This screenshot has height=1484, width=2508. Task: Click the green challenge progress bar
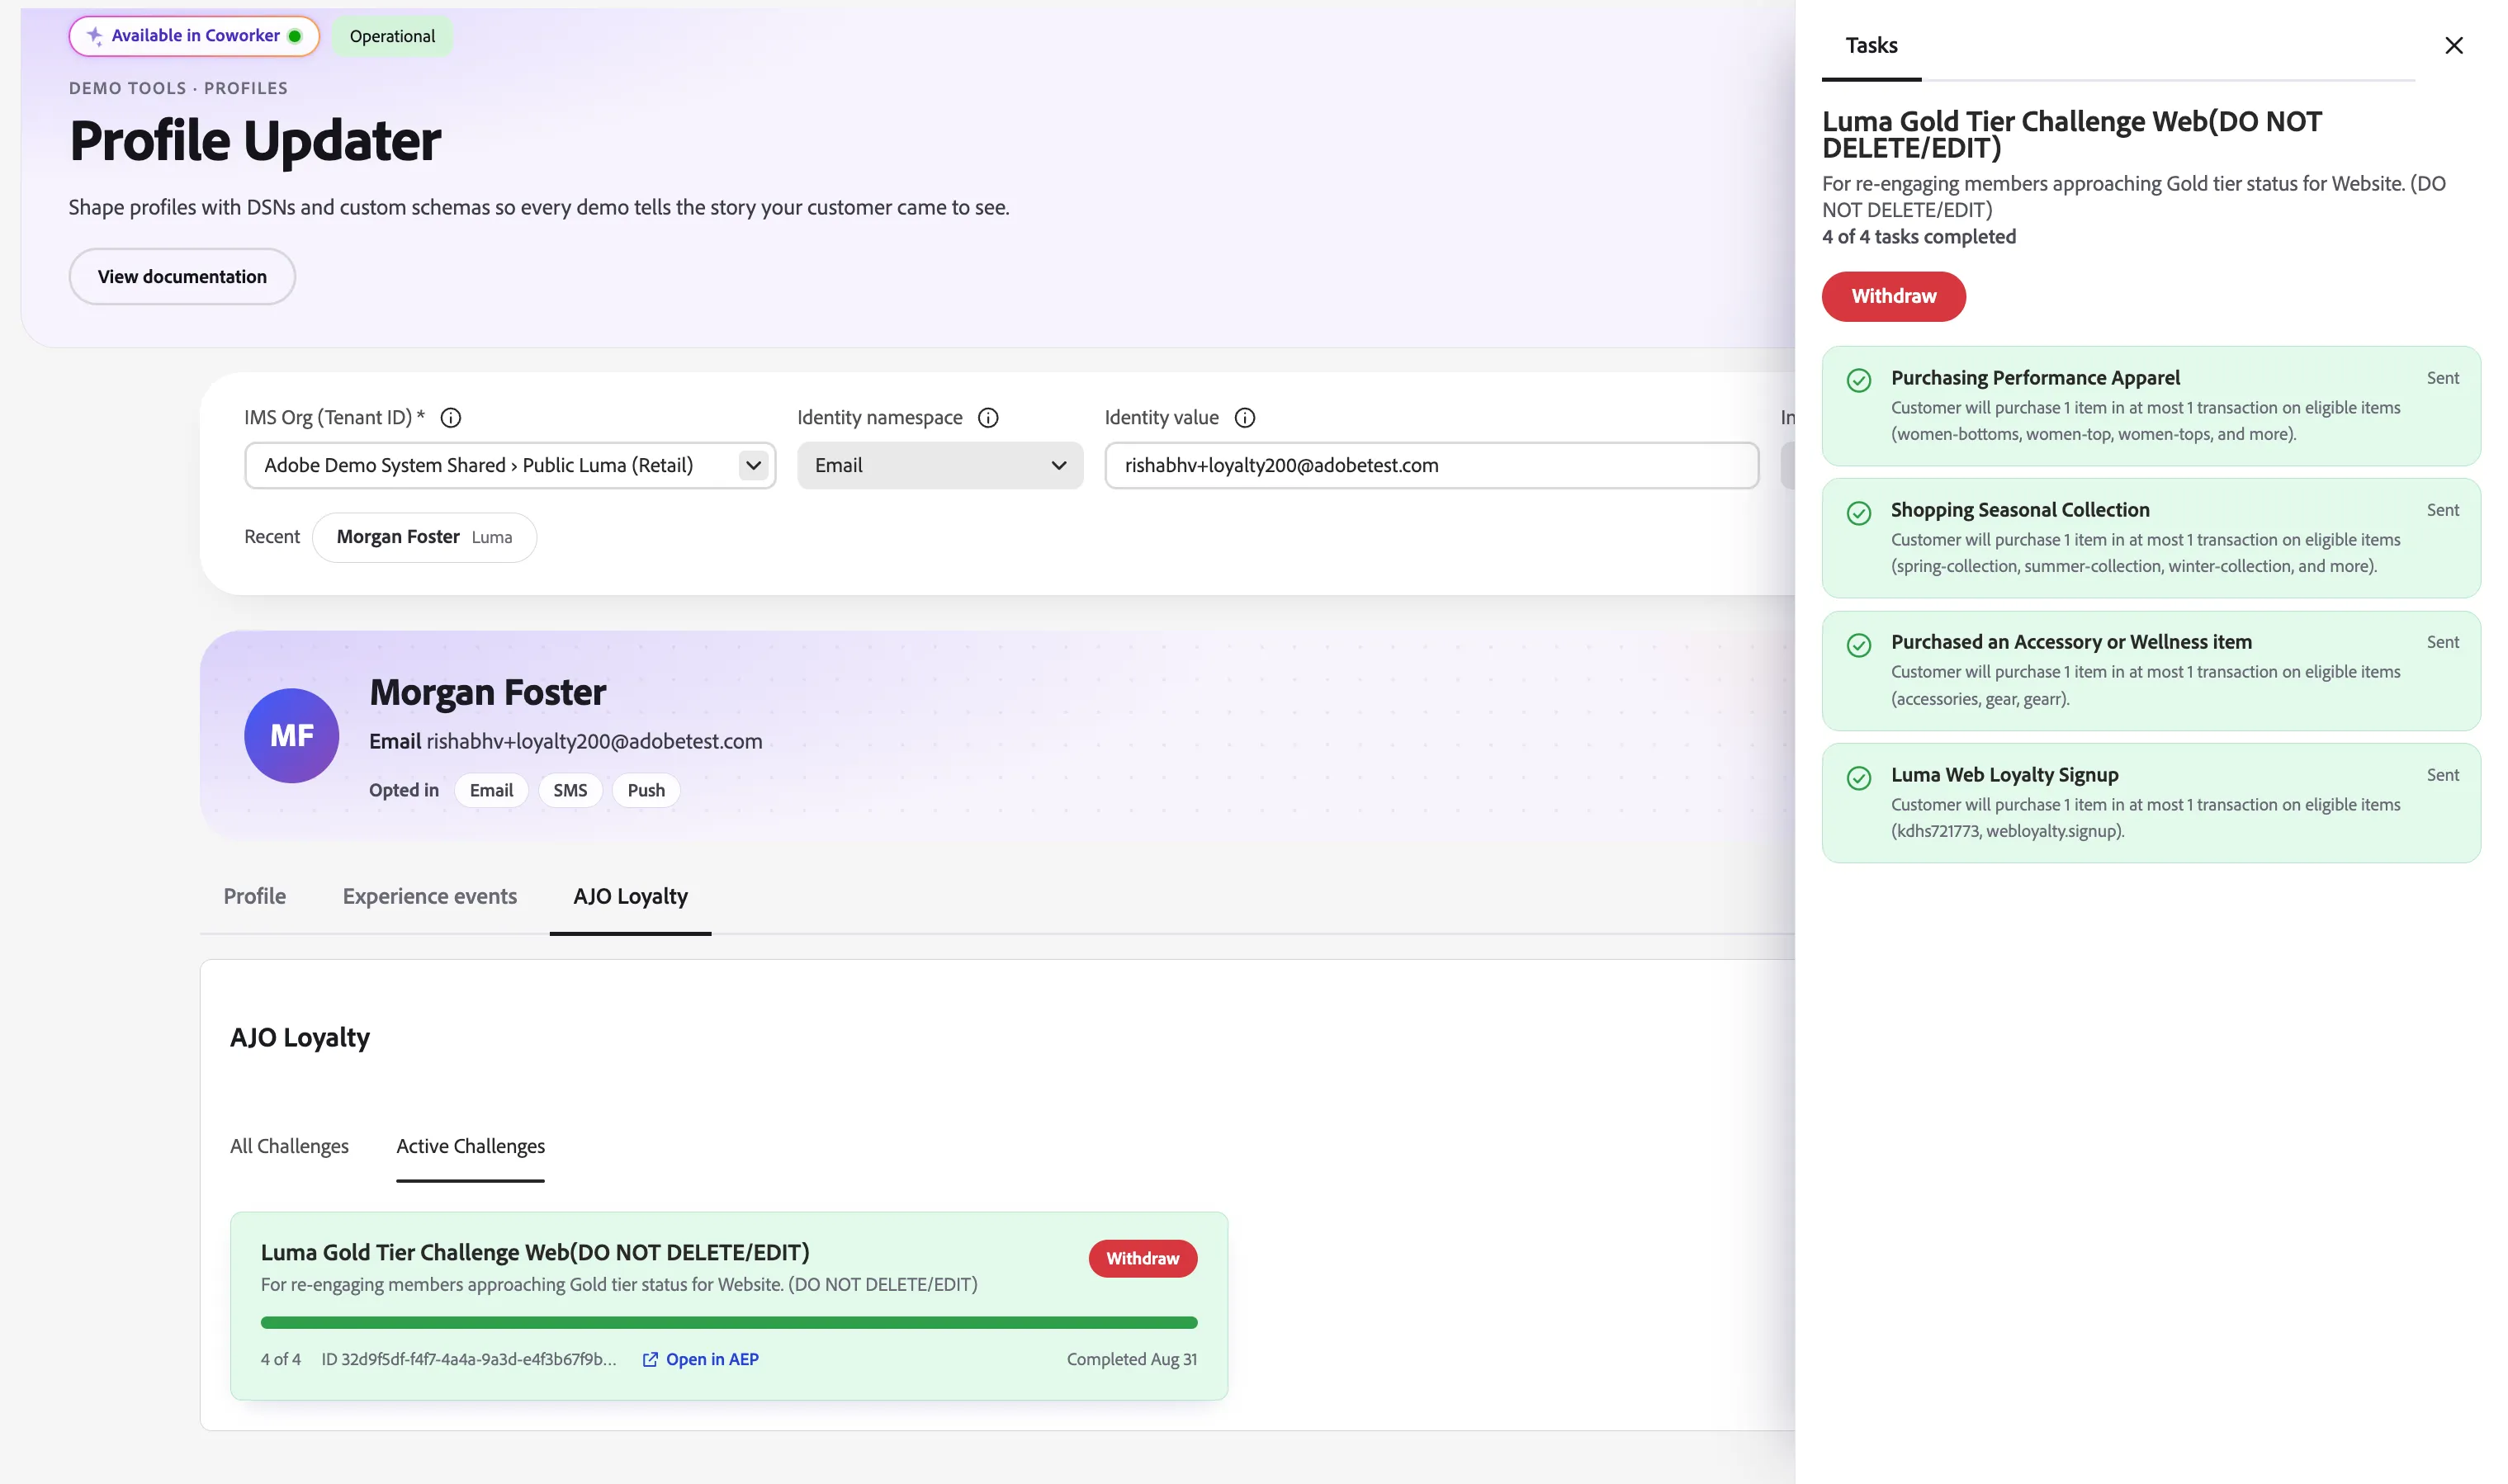point(729,1323)
